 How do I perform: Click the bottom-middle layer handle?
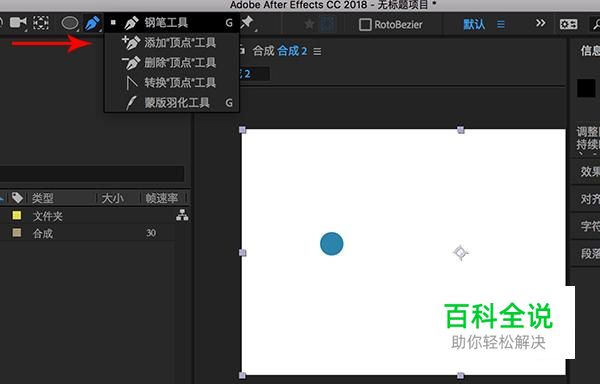pyautogui.click(x=461, y=375)
